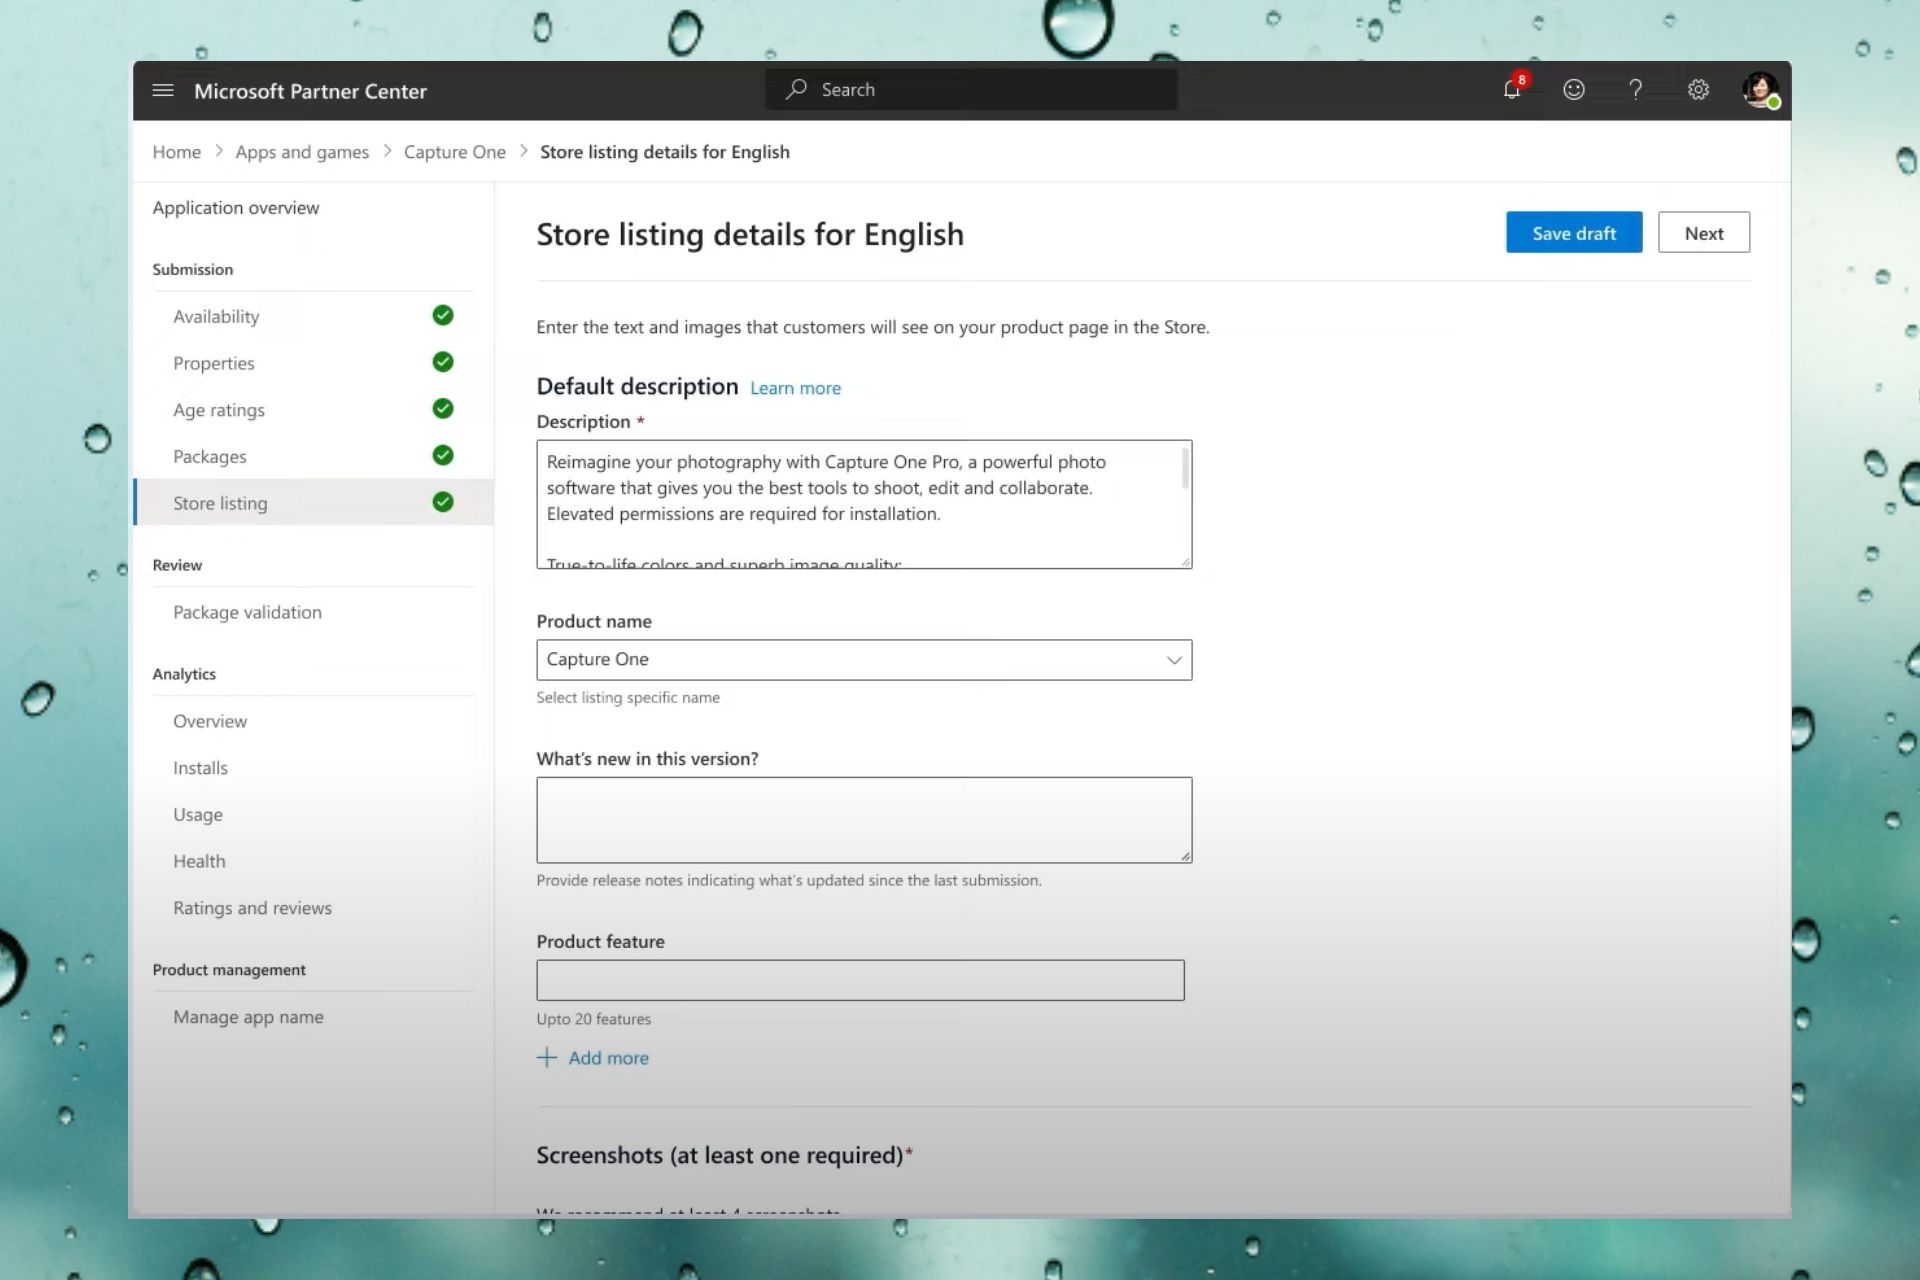Click the 'Submission' sidebar heading
Screen dimensions: 1920x1280
192,270
